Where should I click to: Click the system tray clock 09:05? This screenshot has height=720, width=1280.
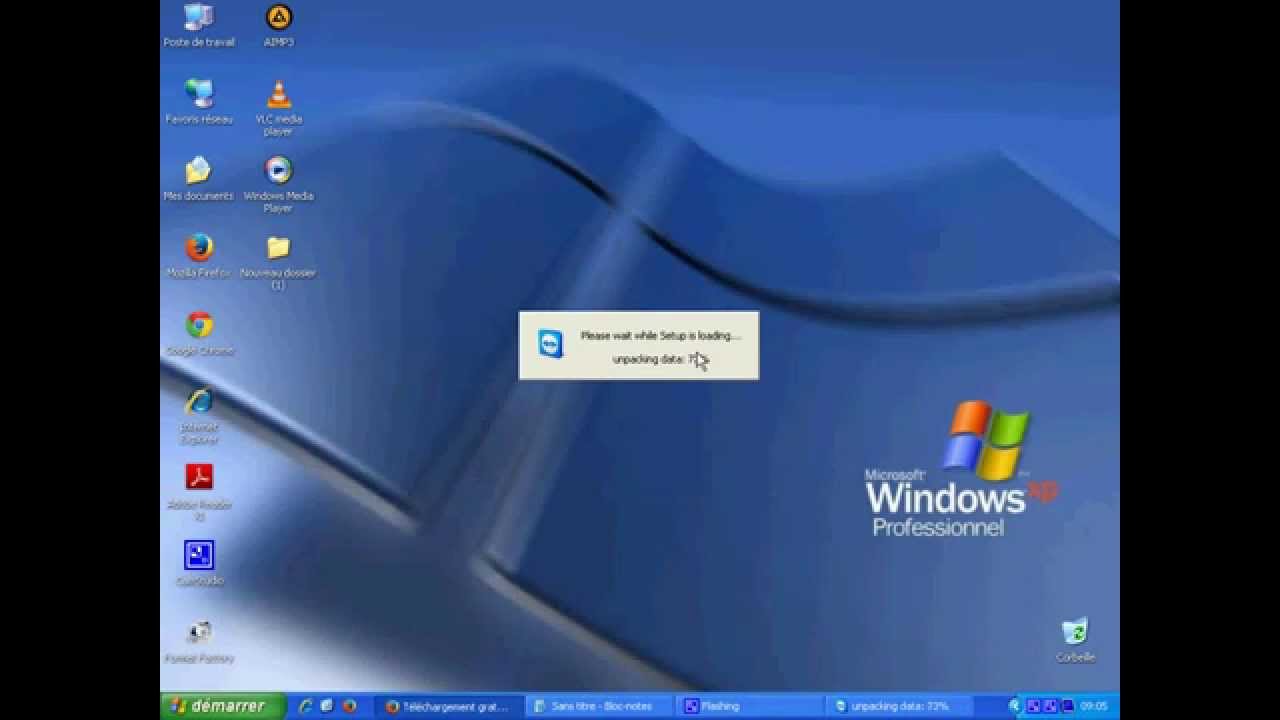click(x=1094, y=706)
